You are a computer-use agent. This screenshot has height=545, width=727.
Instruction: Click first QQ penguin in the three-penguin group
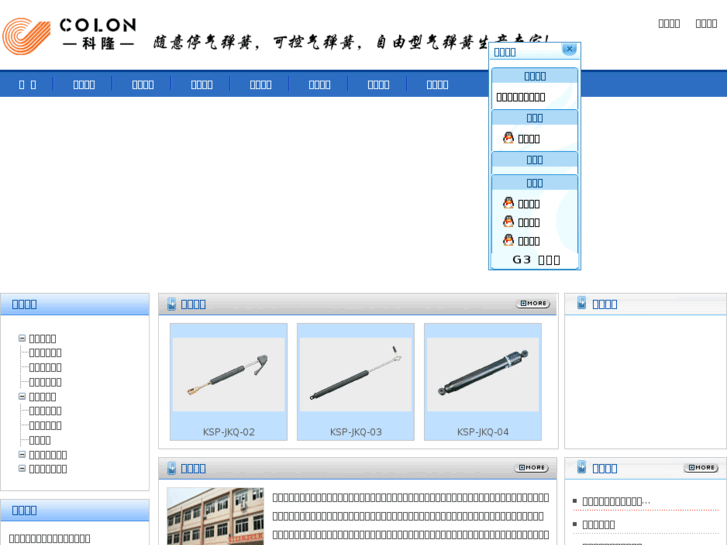point(509,203)
